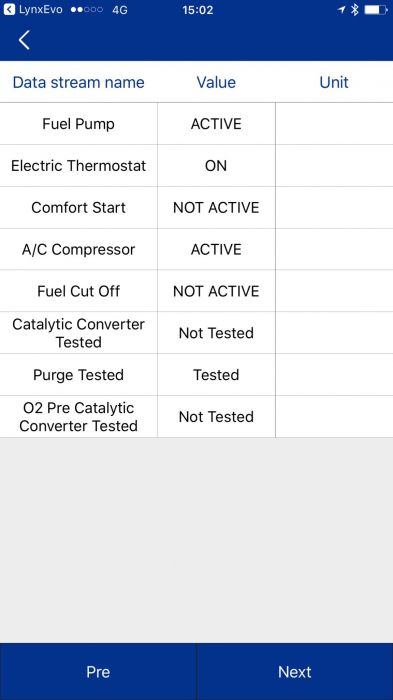Select the Data stream name column header
393x700 pixels.
(x=79, y=82)
